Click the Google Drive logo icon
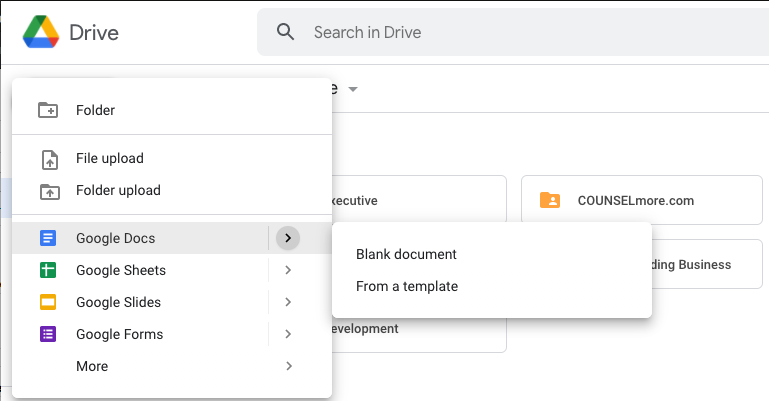The image size is (769, 401). click(41, 32)
